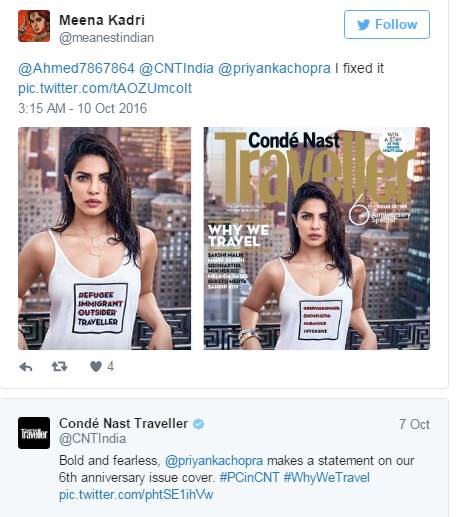
Task: Click the 3:15 AM - 10 Oct 2016 timestamp
Action: tap(82, 108)
